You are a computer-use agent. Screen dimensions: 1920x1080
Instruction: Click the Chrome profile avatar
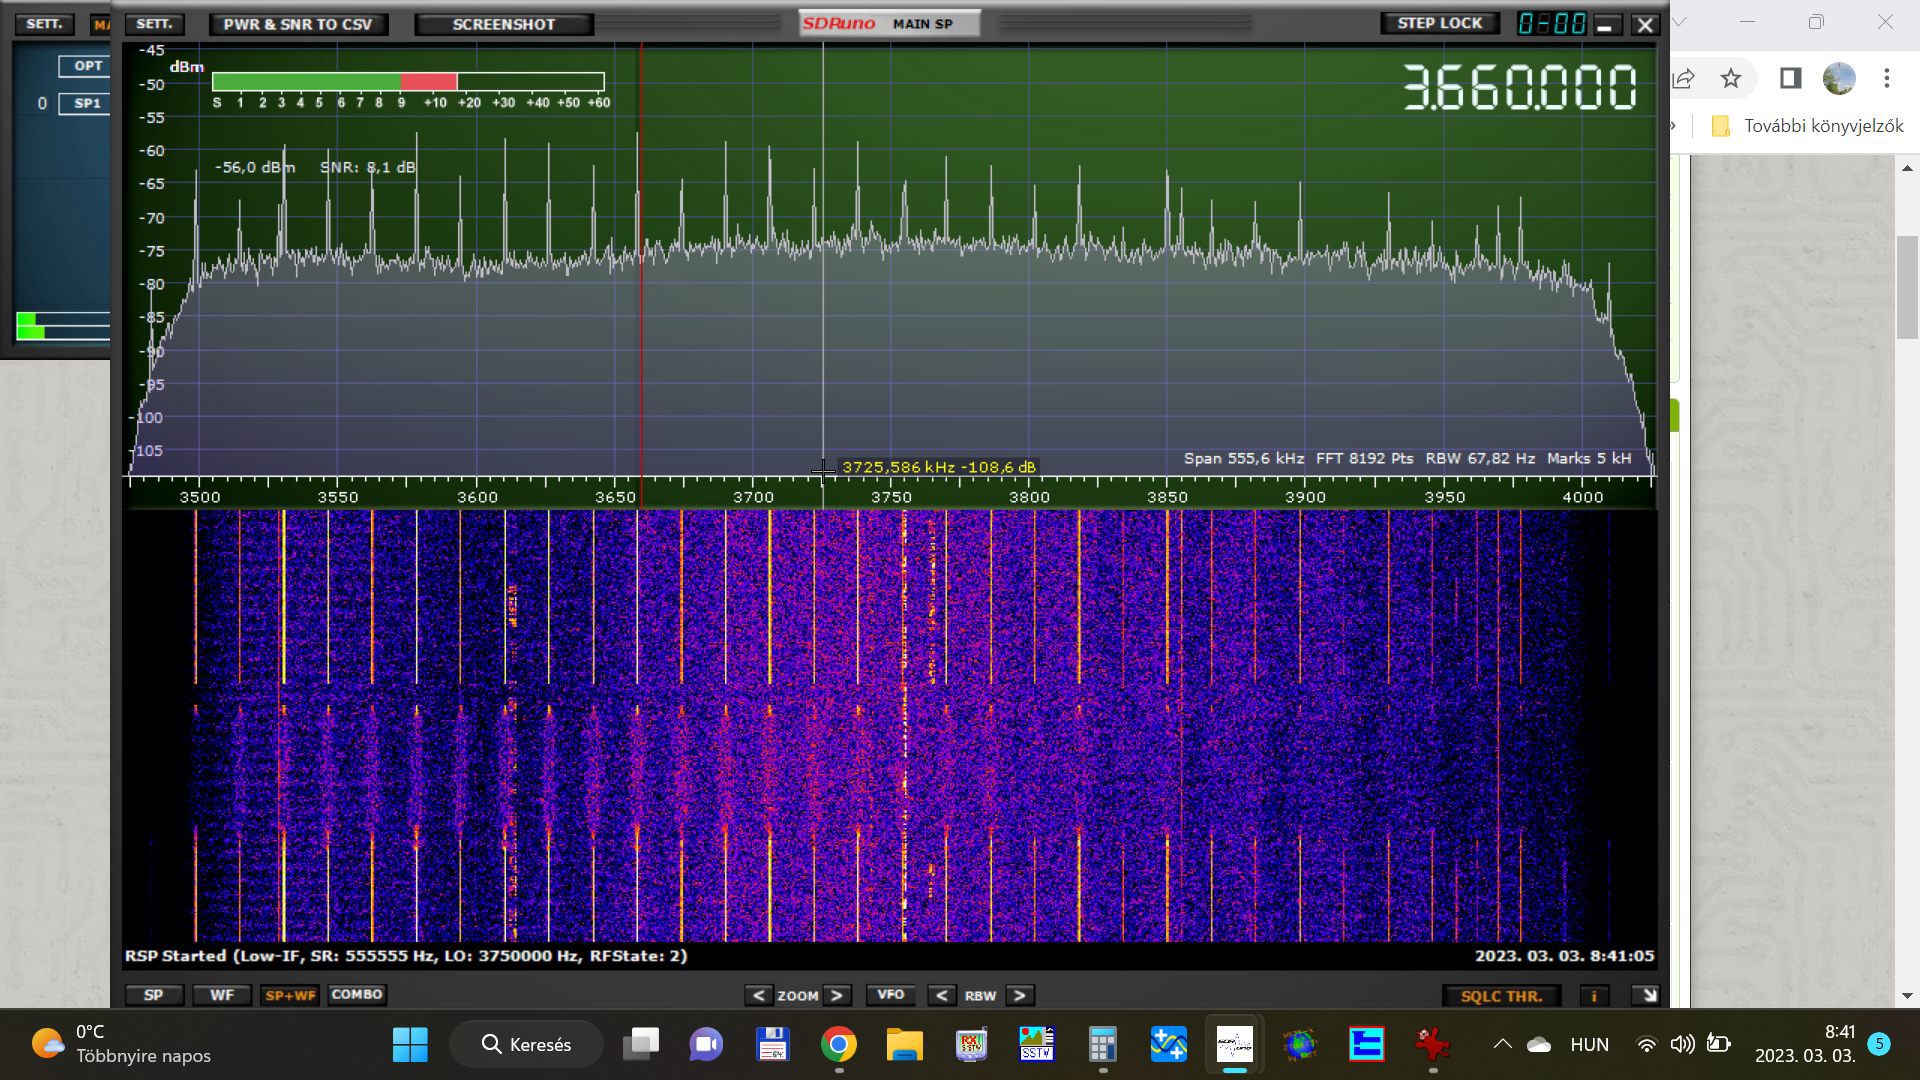pos(1838,78)
